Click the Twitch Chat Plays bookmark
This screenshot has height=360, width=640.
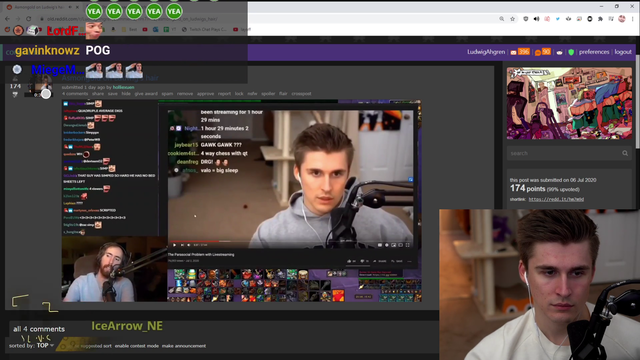204,29
